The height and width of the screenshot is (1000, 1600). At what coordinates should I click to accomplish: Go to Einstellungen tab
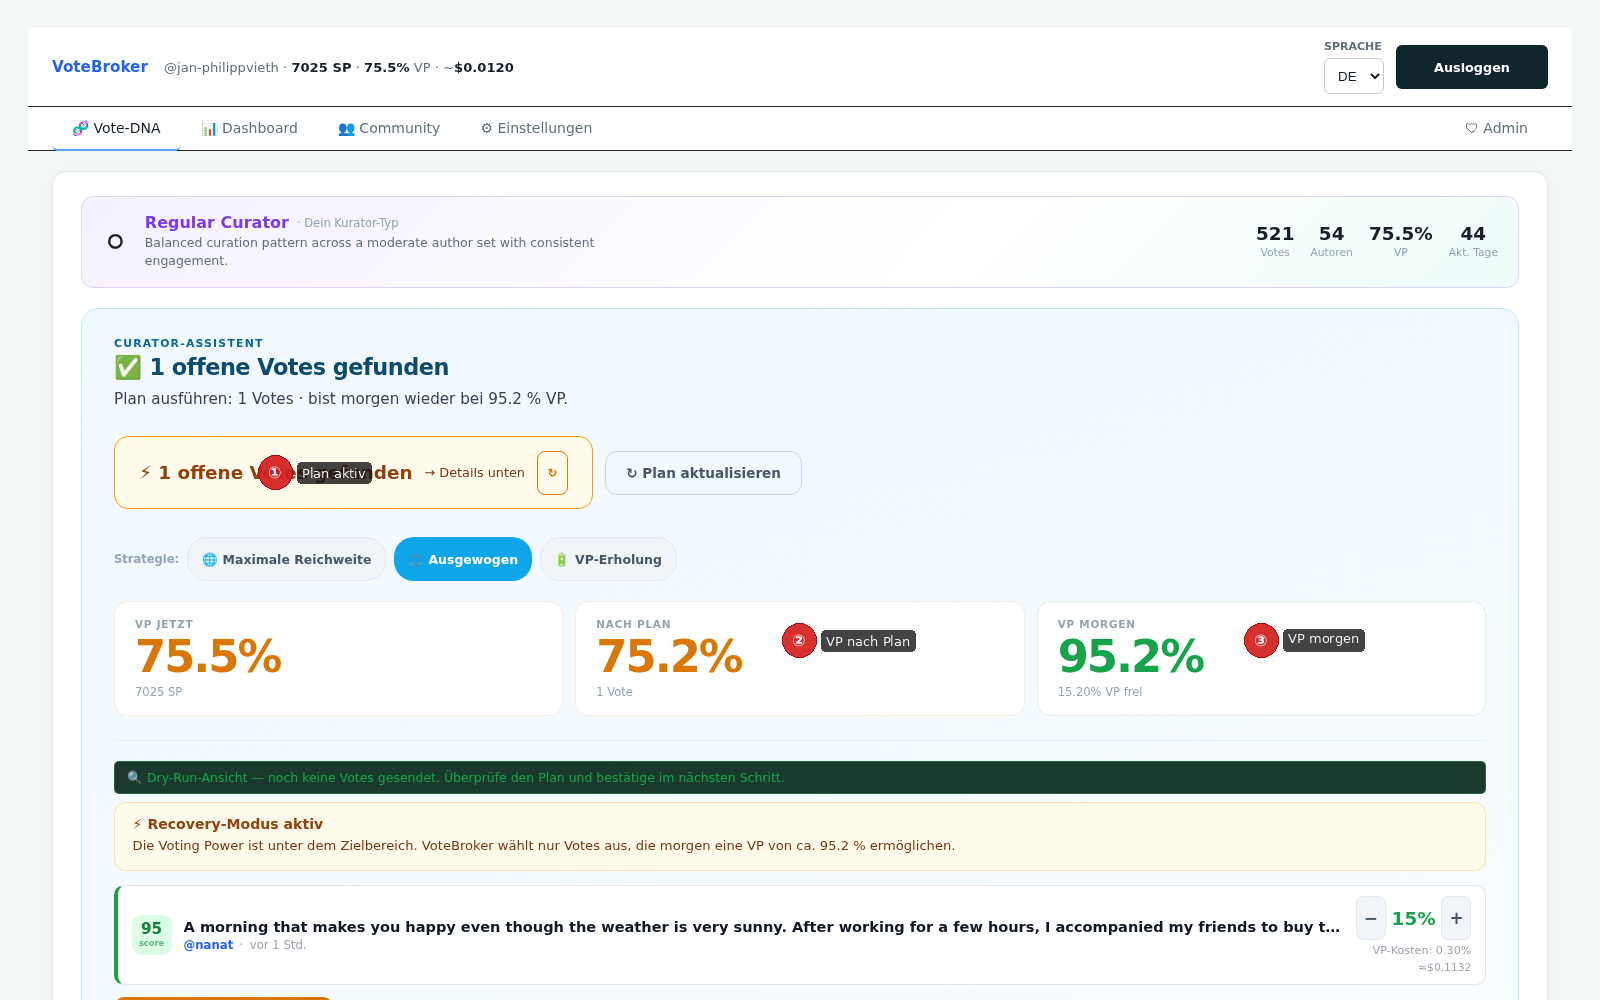(536, 128)
